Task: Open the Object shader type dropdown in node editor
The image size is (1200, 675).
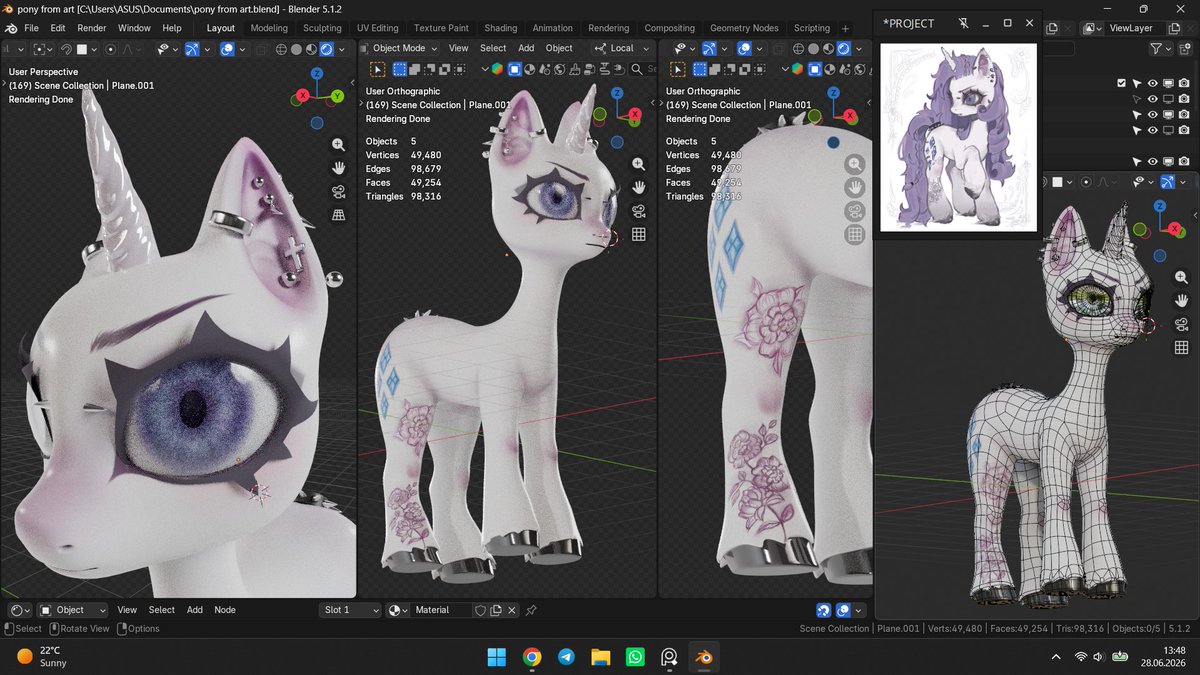Action: (x=71, y=610)
